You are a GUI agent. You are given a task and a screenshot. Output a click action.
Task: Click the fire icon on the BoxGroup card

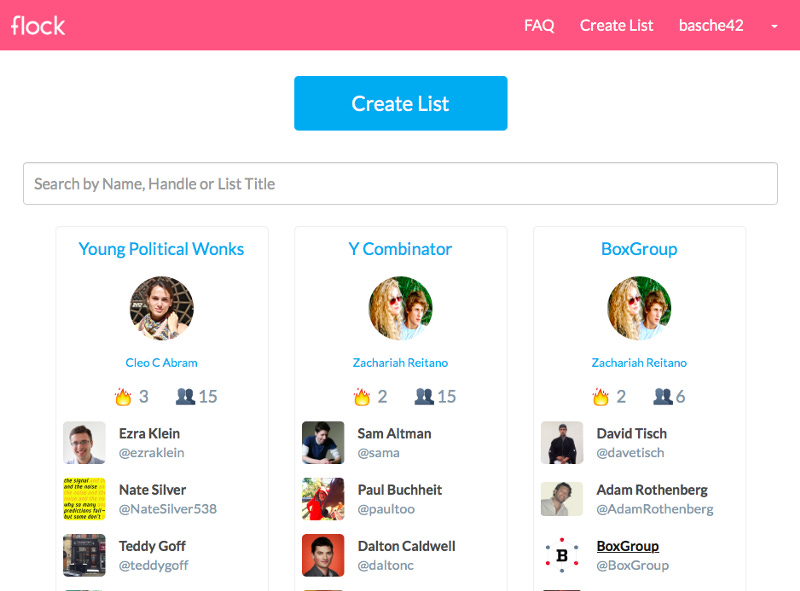click(601, 397)
